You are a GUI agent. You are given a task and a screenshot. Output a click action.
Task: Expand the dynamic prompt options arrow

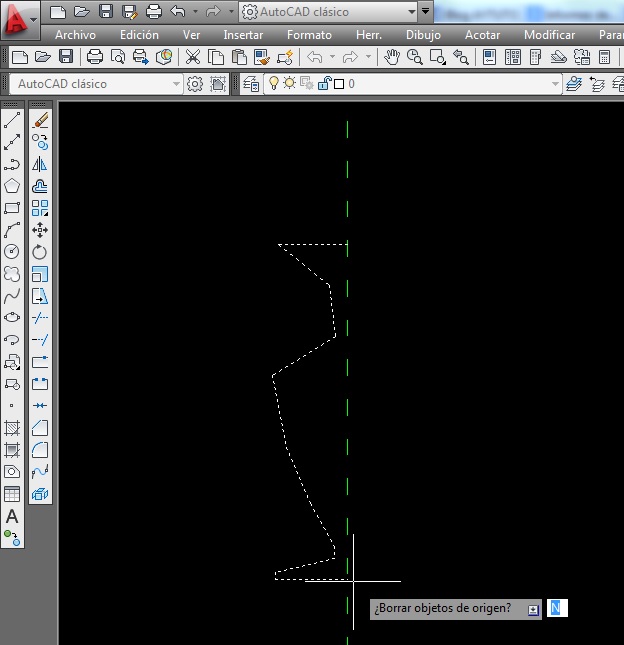533,610
